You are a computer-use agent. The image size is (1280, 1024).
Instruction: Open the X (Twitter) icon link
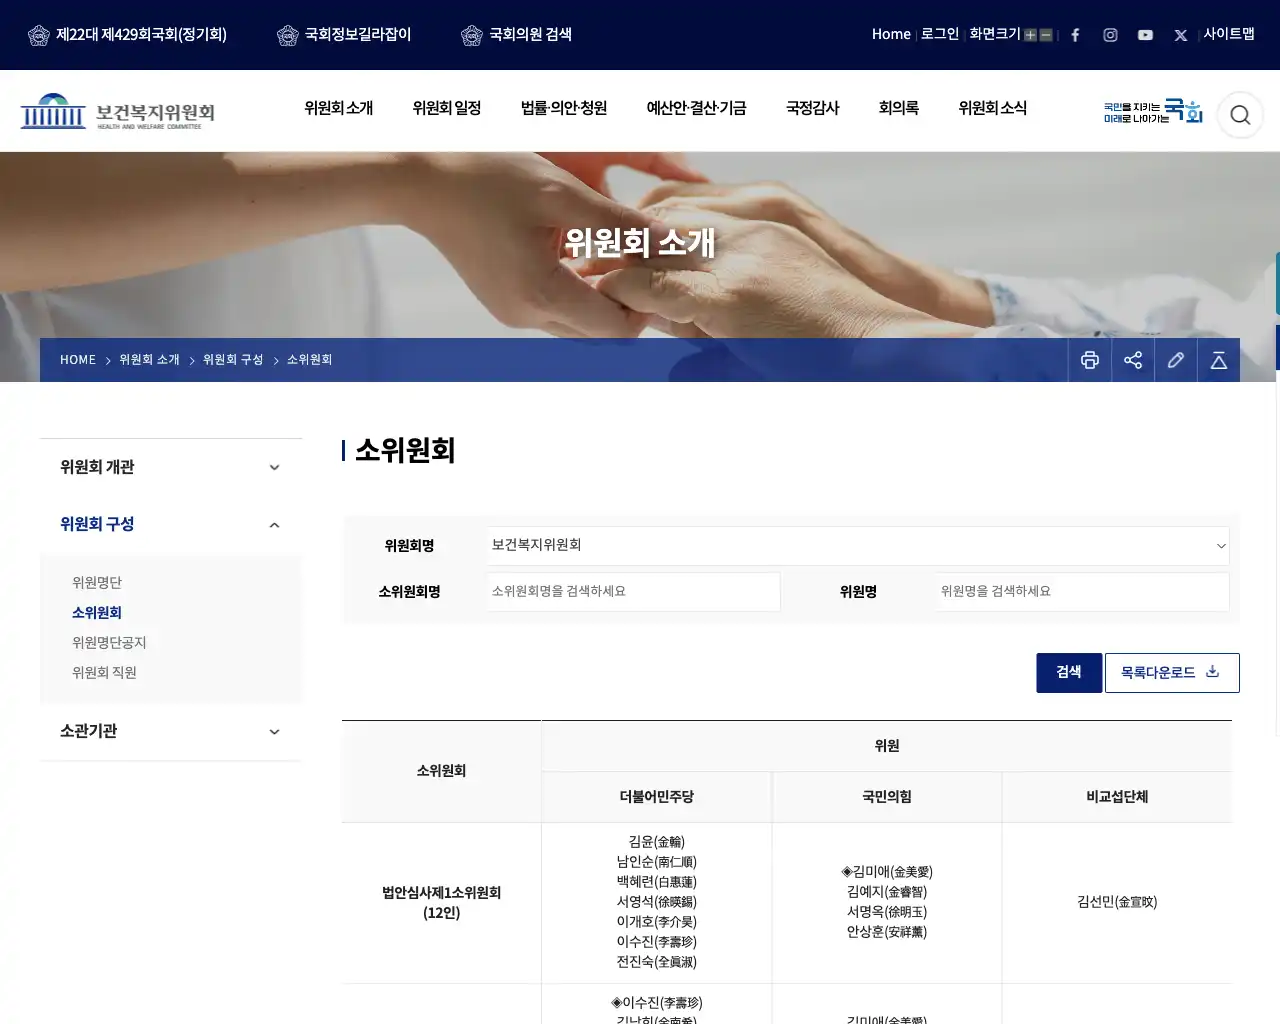1181,35
